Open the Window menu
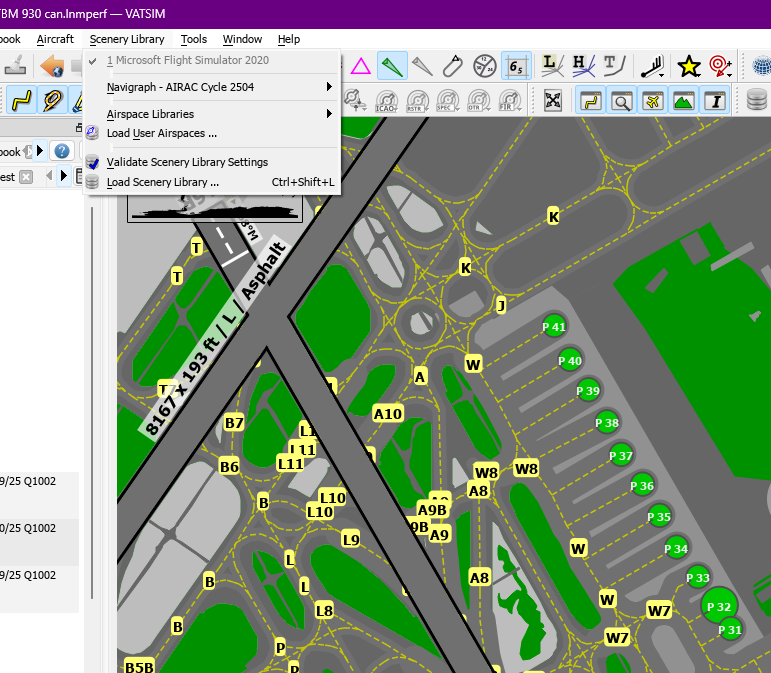 [242, 39]
